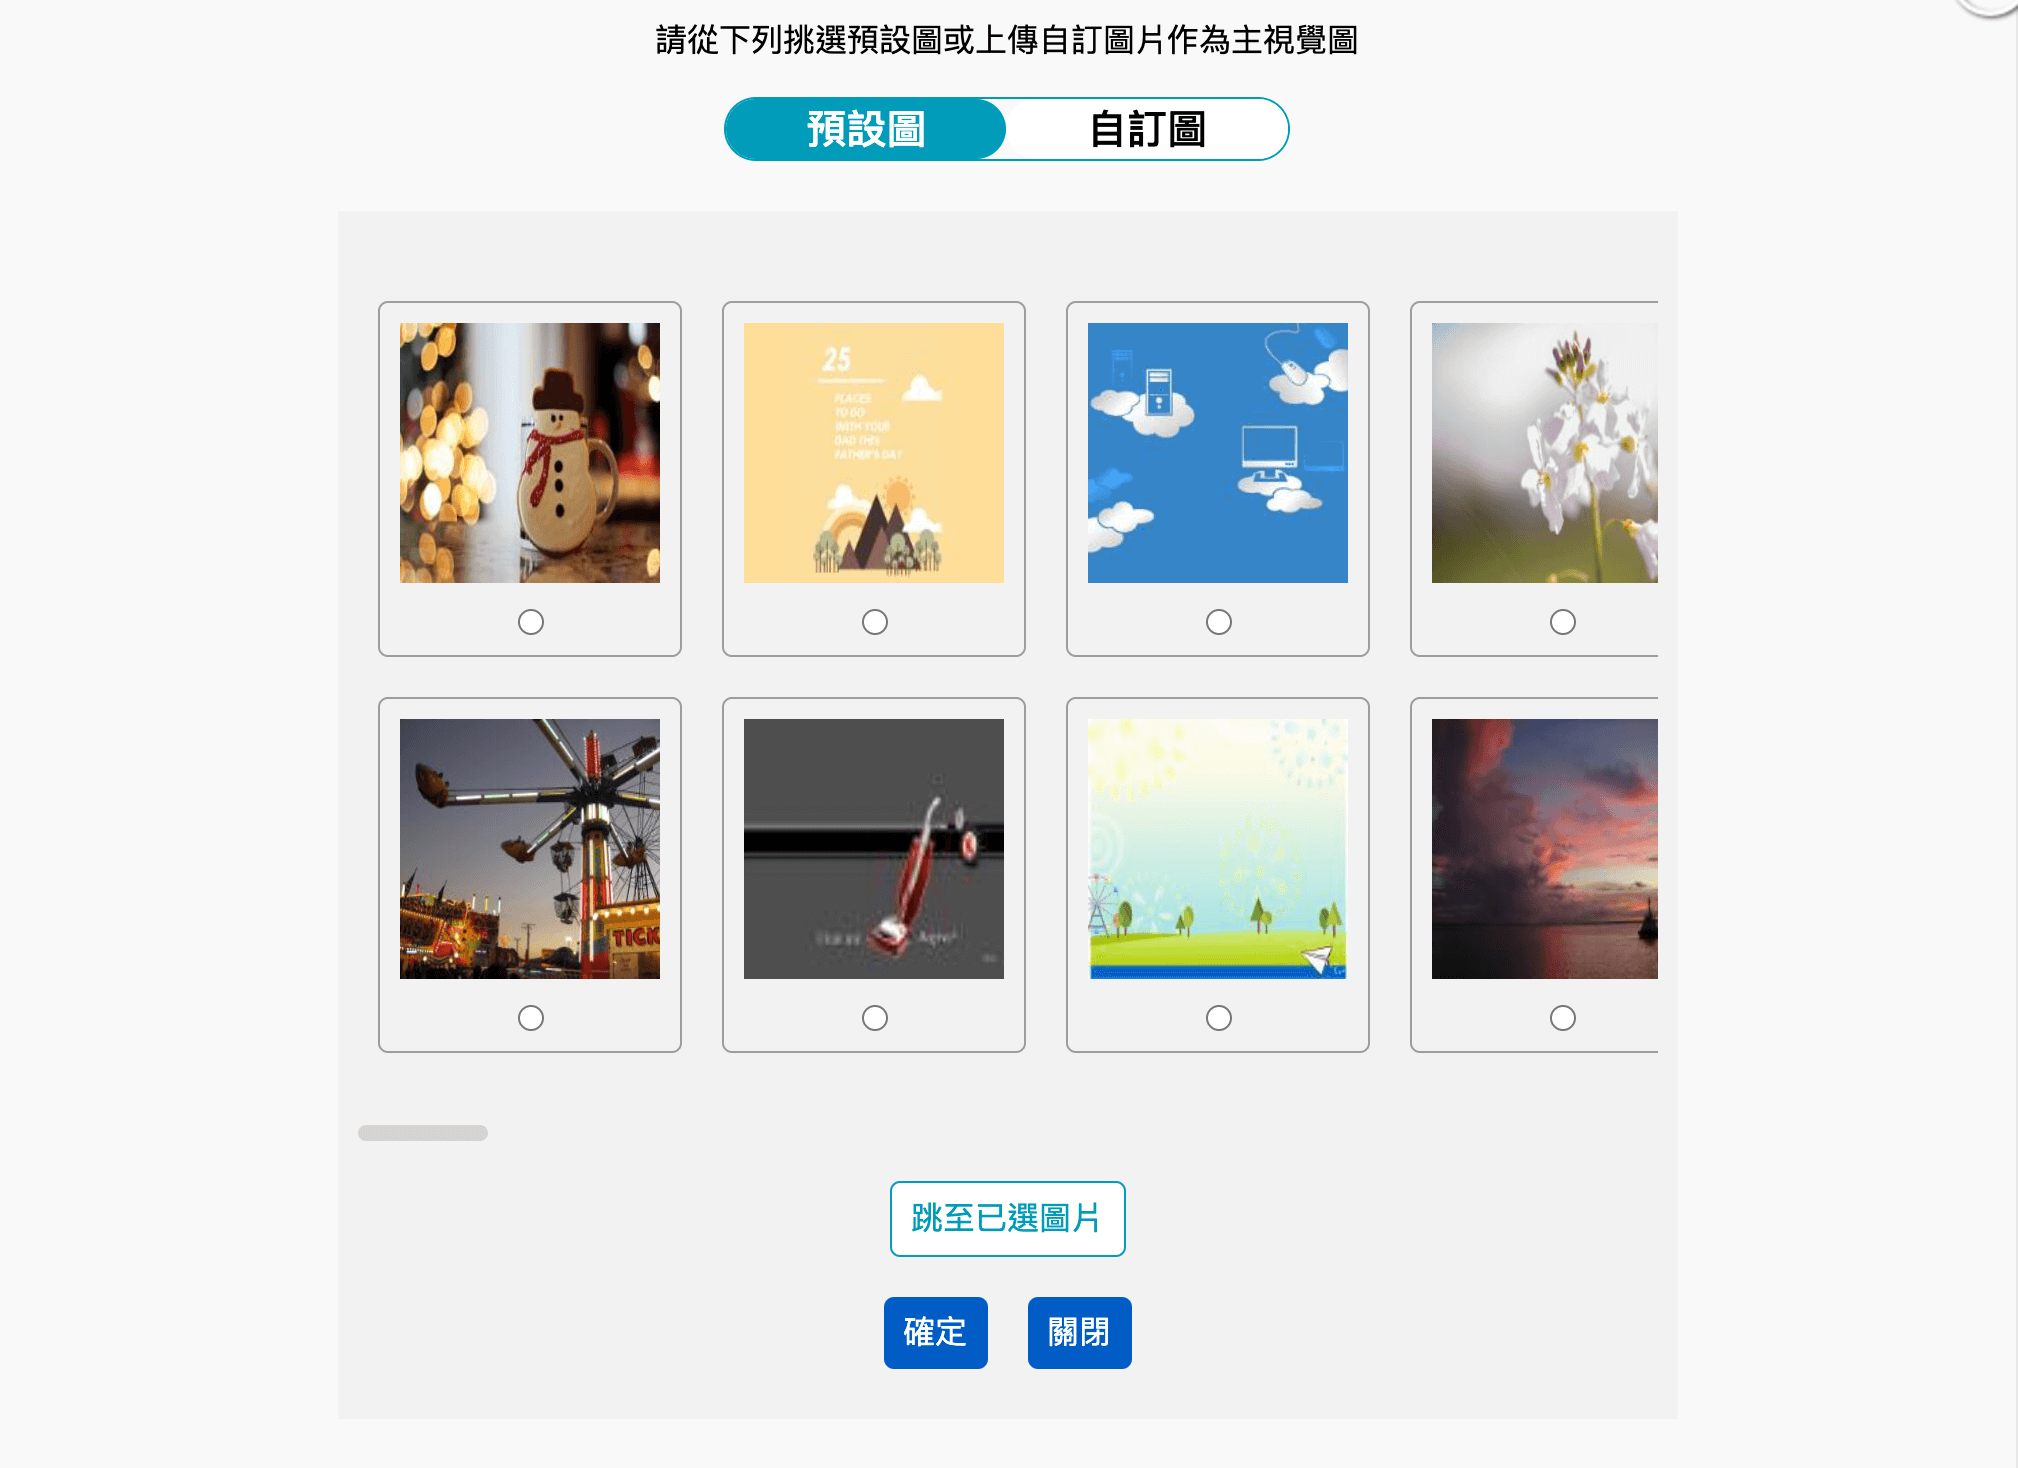Switch to the 自訂圖 tab
This screenshot has height=1468, width=2018.
(1148, 129)
